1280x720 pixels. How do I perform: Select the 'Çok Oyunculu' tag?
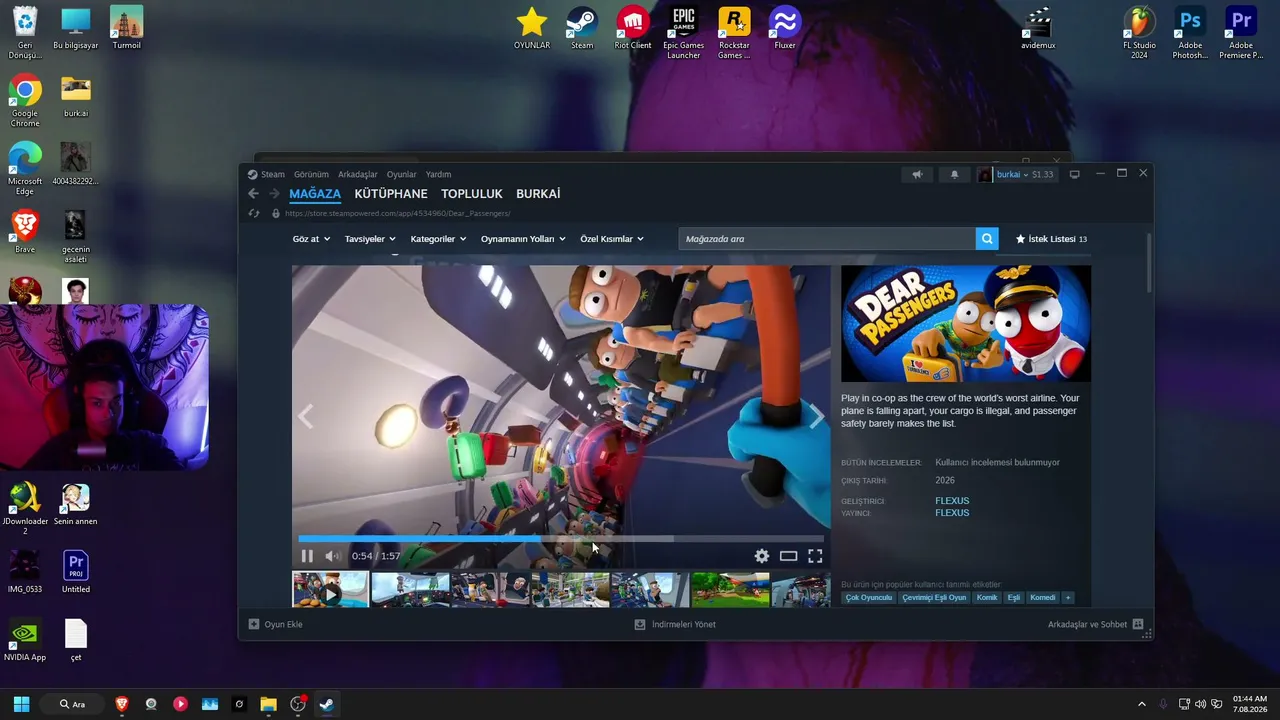point(868,598)
